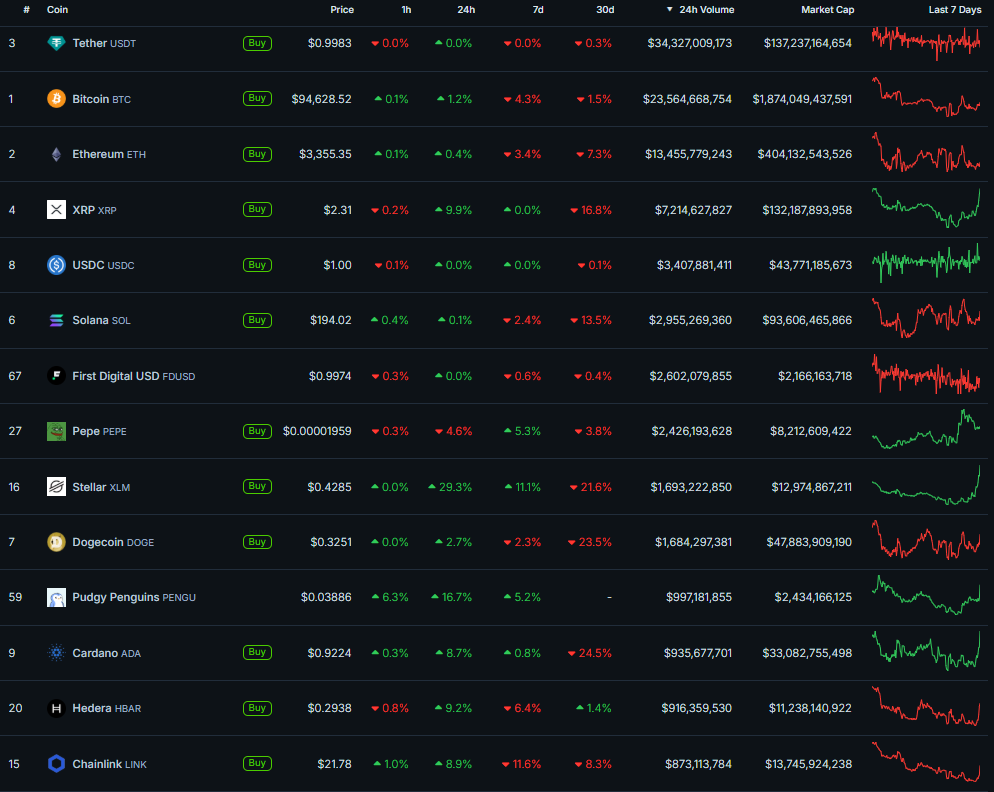The width and height of the screenshot is (994, 792).
Task: Click the Bitcoin coin logo icon
Action: point(56,99)
